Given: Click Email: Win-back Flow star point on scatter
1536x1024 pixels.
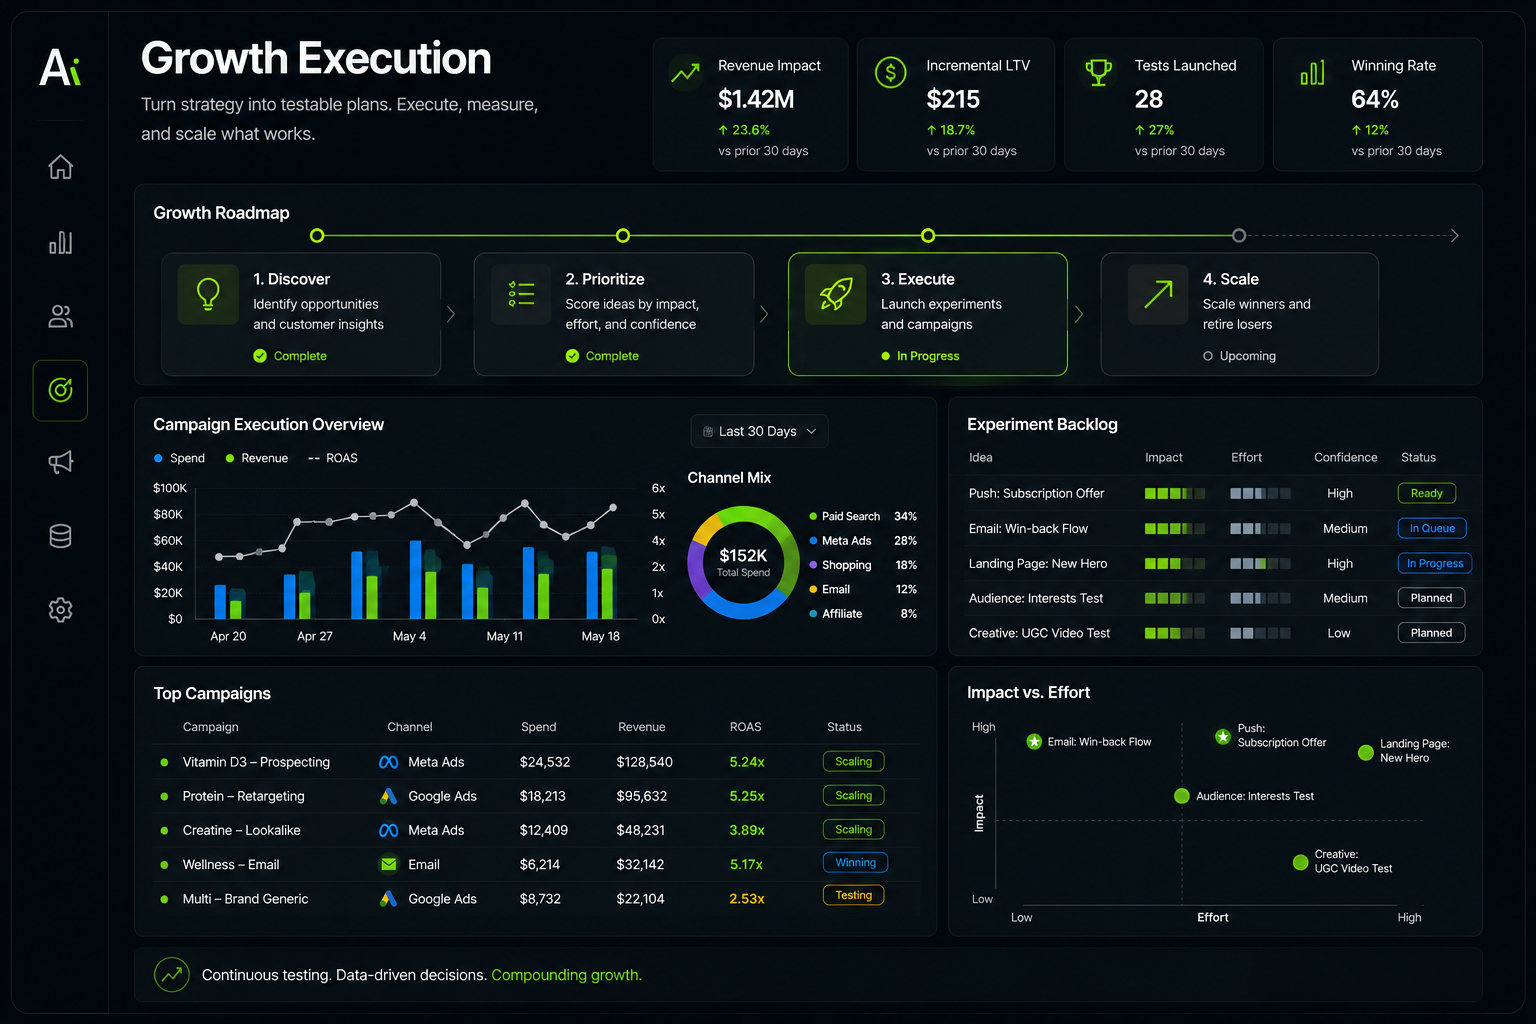Looking at the screenshot, I should point(1034,742).
